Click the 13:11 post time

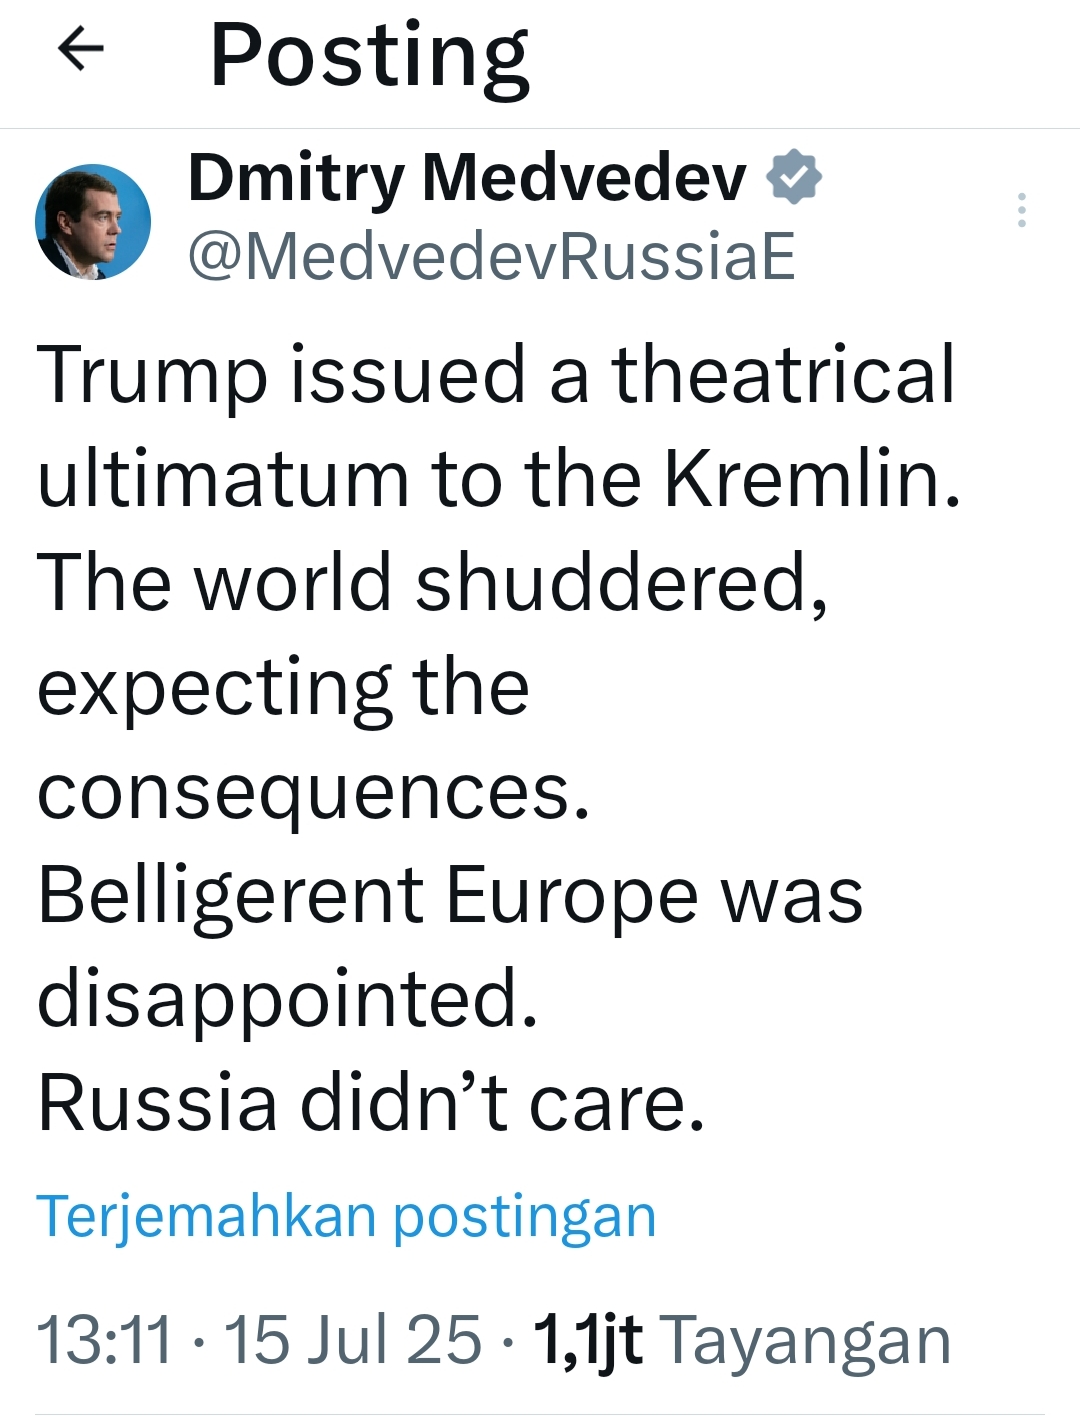(104, 1340)
